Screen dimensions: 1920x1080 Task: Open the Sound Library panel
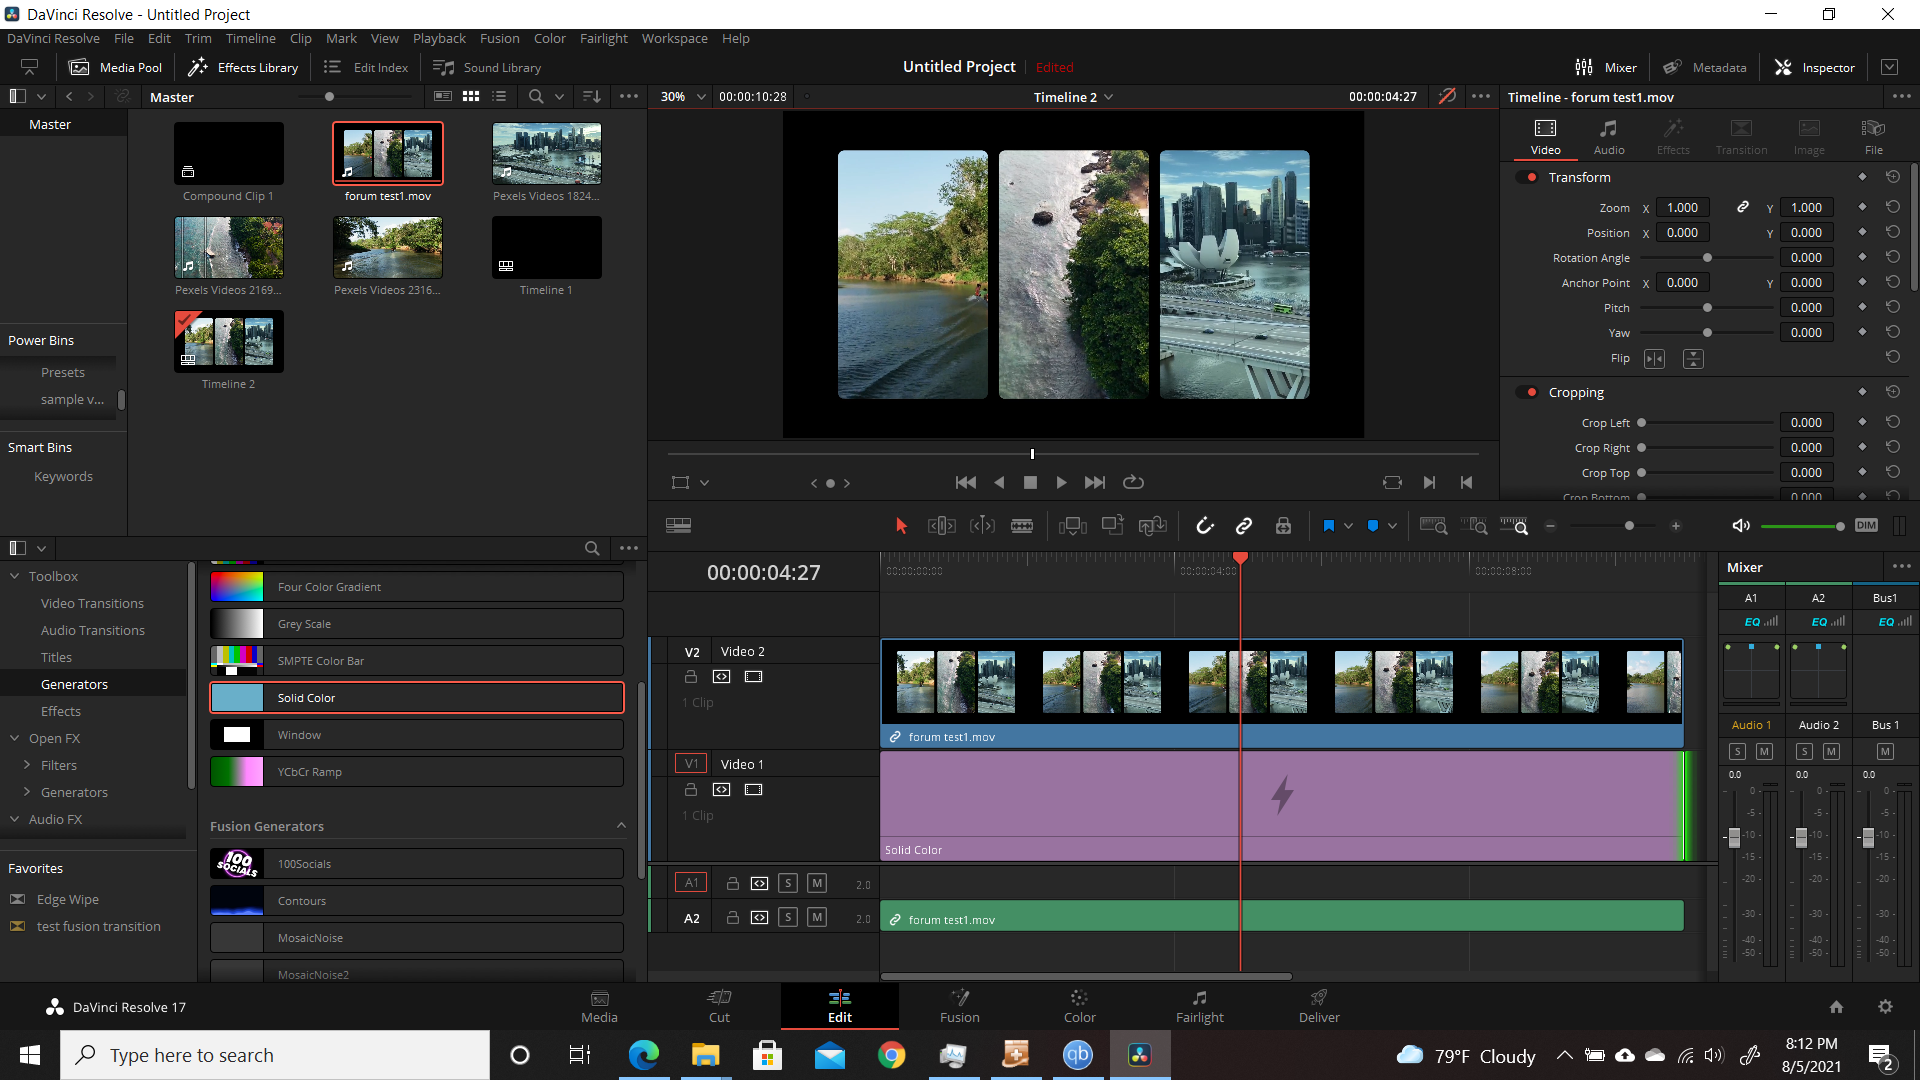487,67
